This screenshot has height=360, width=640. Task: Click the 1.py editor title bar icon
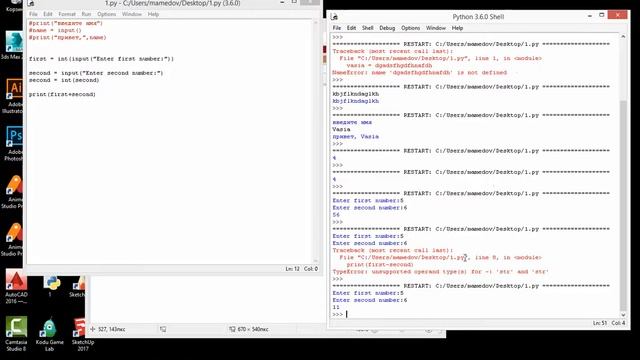click(x=31, y=3)
